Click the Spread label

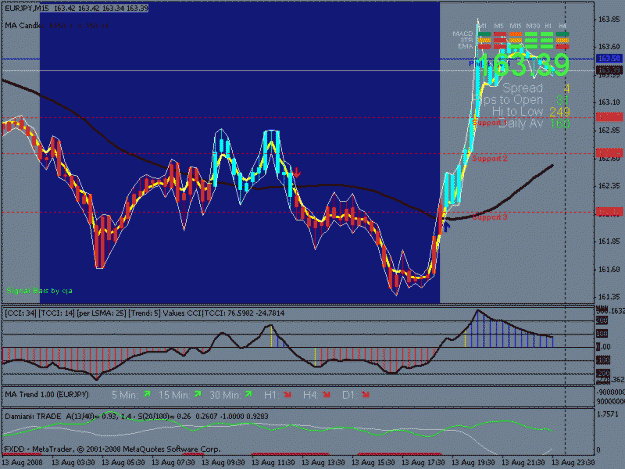coord(523,88)
